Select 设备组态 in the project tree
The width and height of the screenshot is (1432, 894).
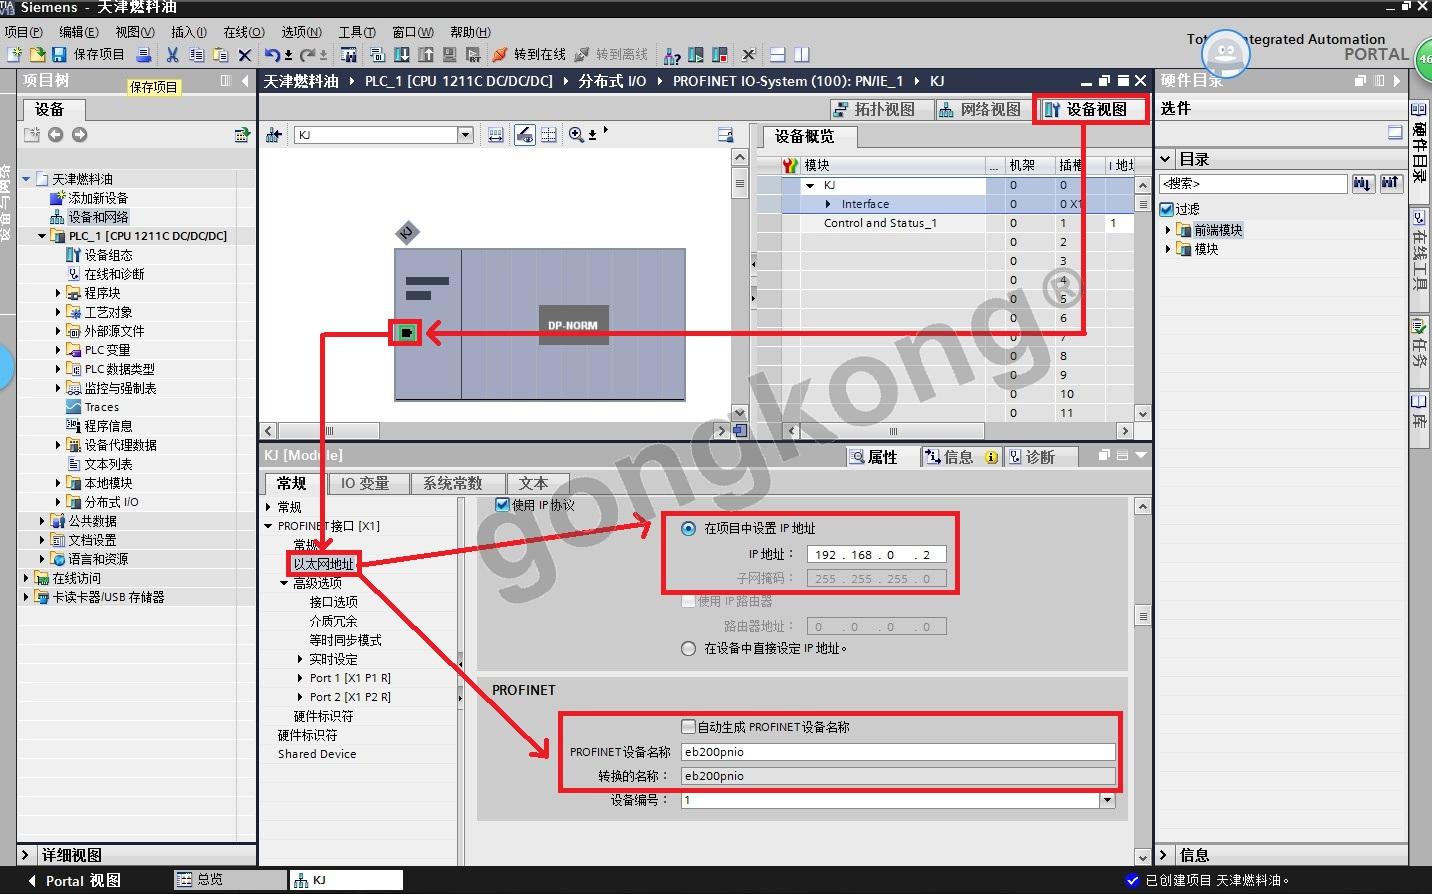[108, 255]
